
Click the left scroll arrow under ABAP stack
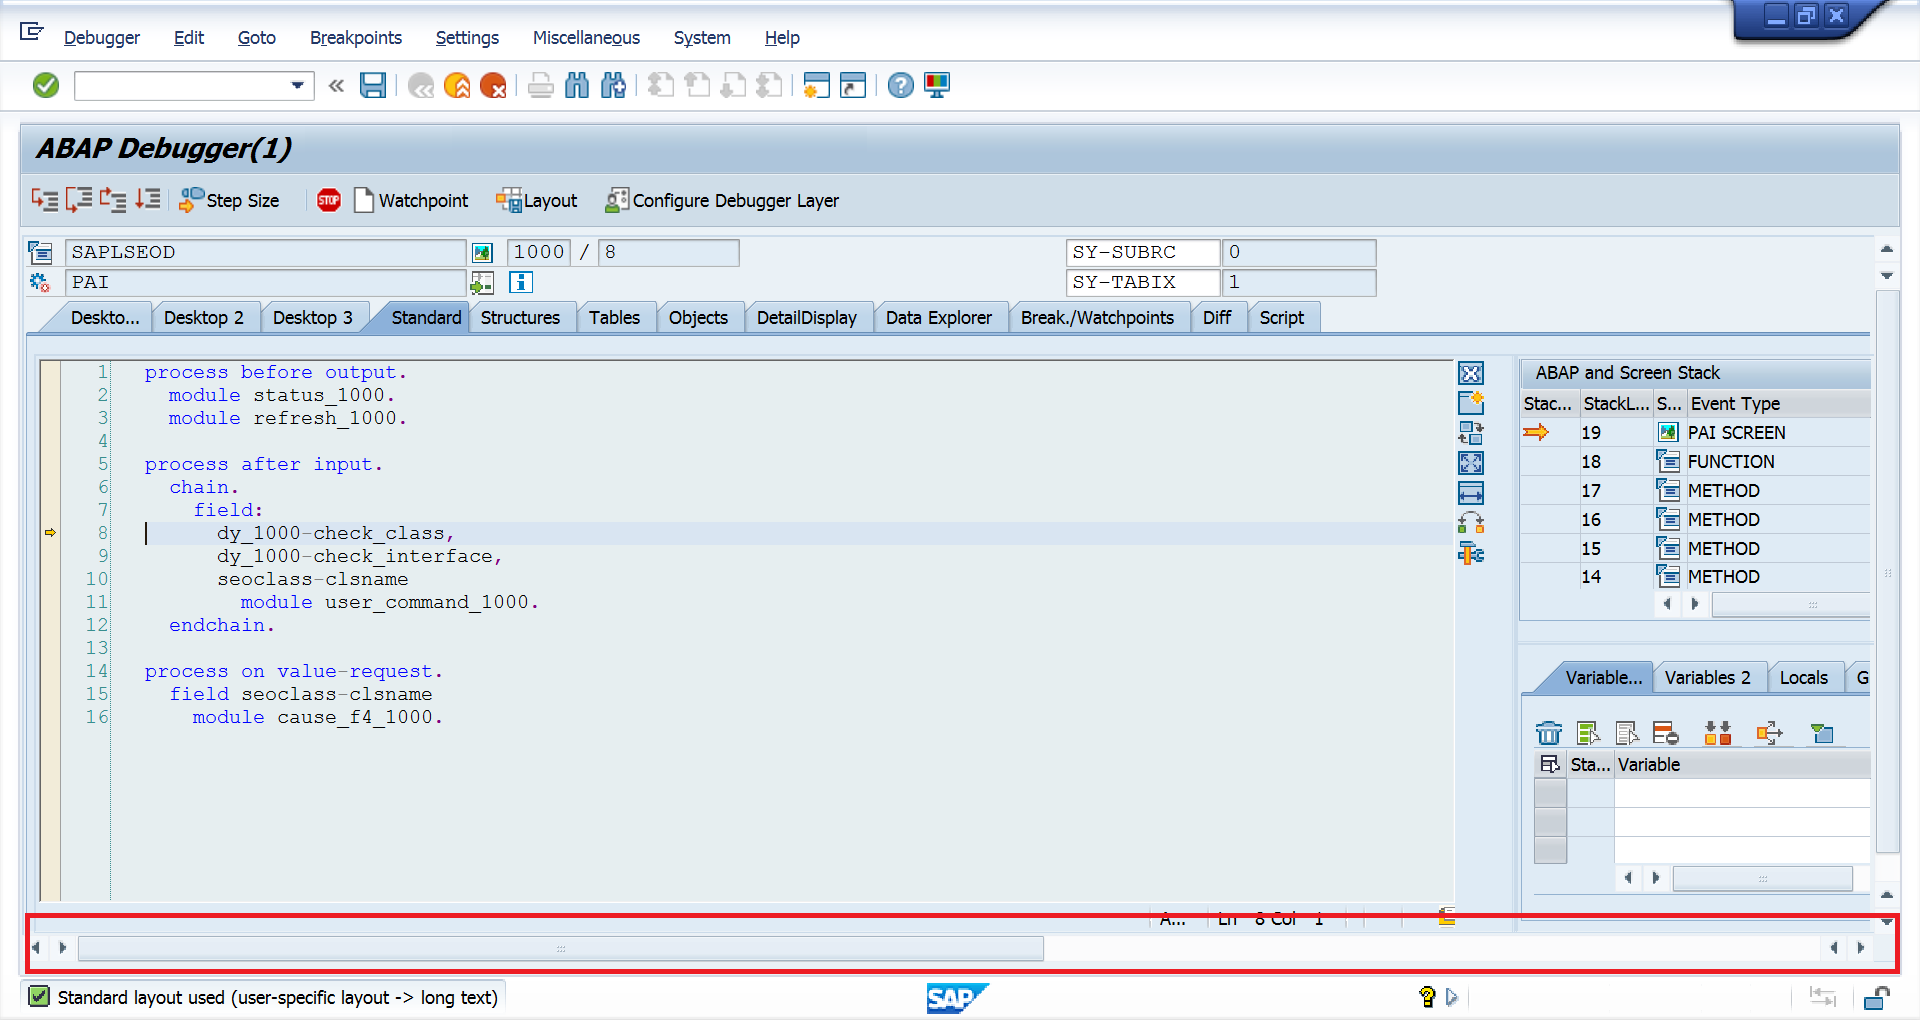pyautogui.click(x=1666, y=603)
